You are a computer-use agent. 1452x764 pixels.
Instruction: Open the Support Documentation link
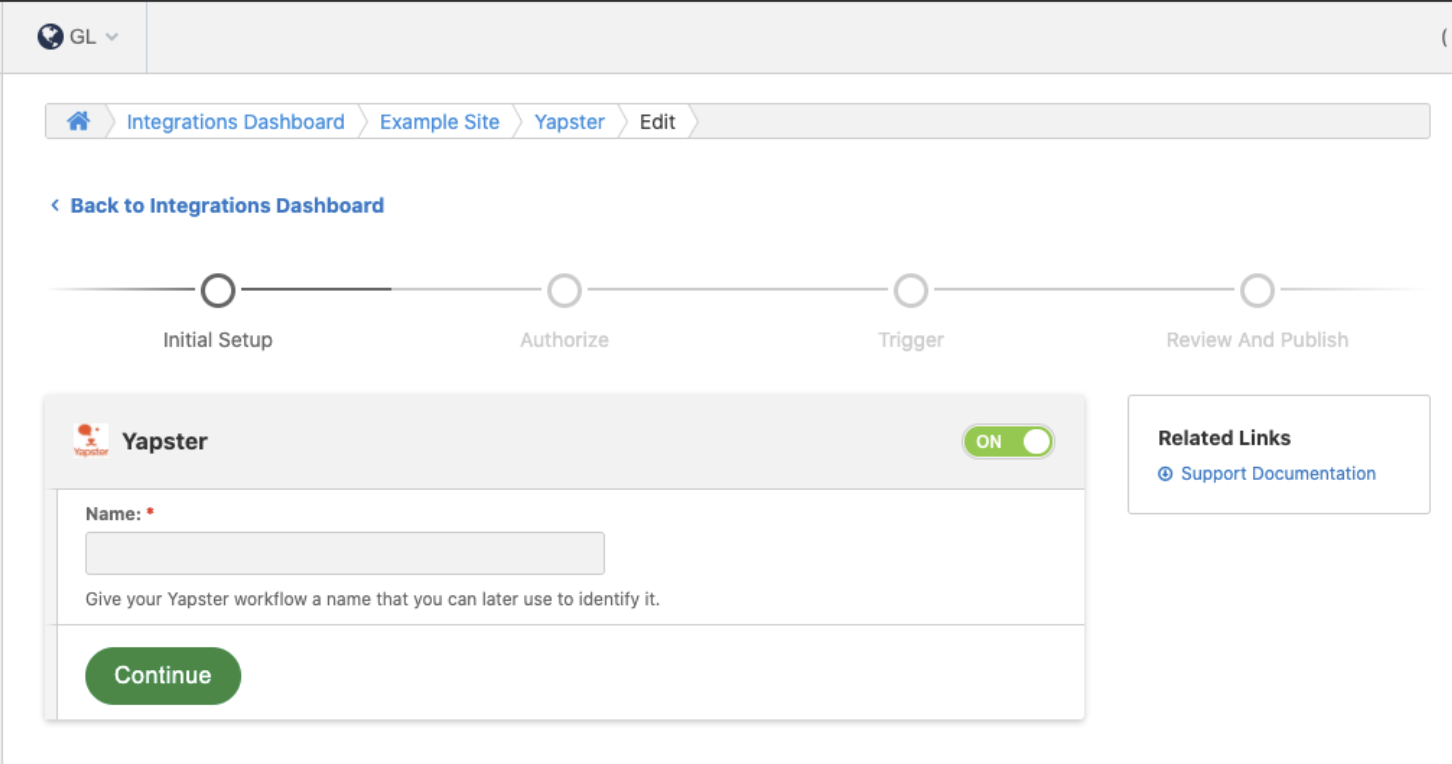[1277, 473]
